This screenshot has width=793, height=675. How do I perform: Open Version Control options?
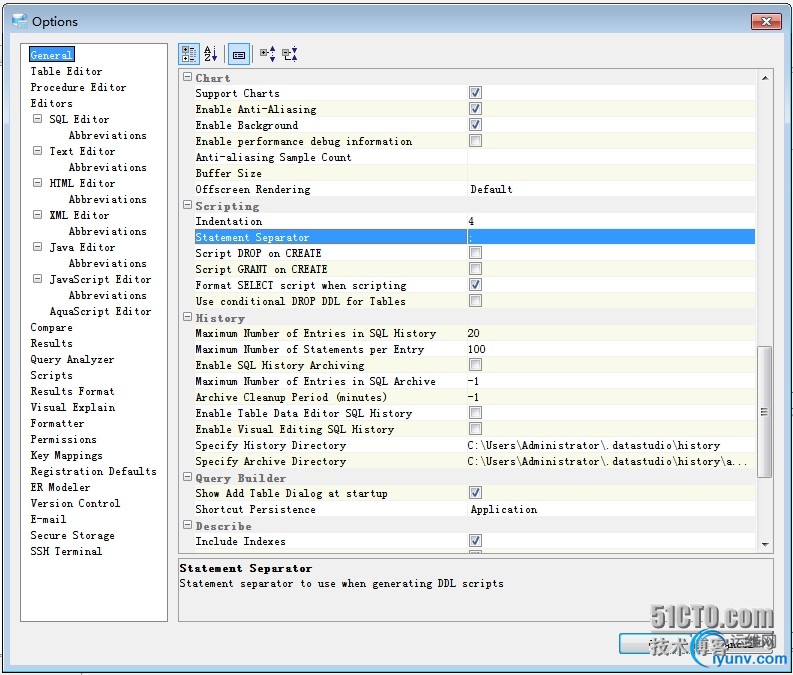(75, 504)
